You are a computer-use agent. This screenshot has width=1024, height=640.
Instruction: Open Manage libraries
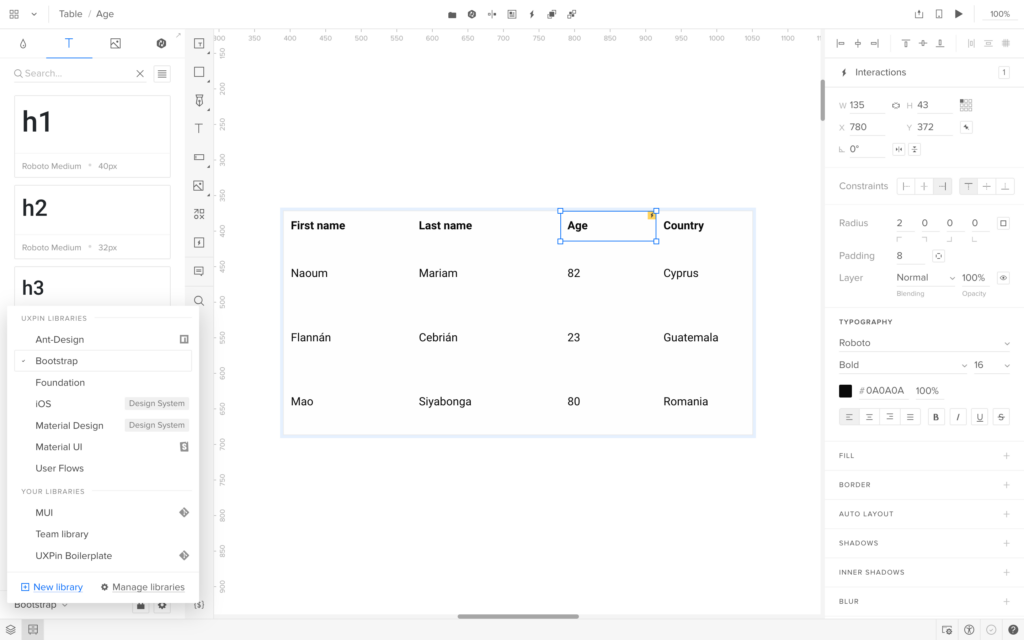tap(142, 587)
